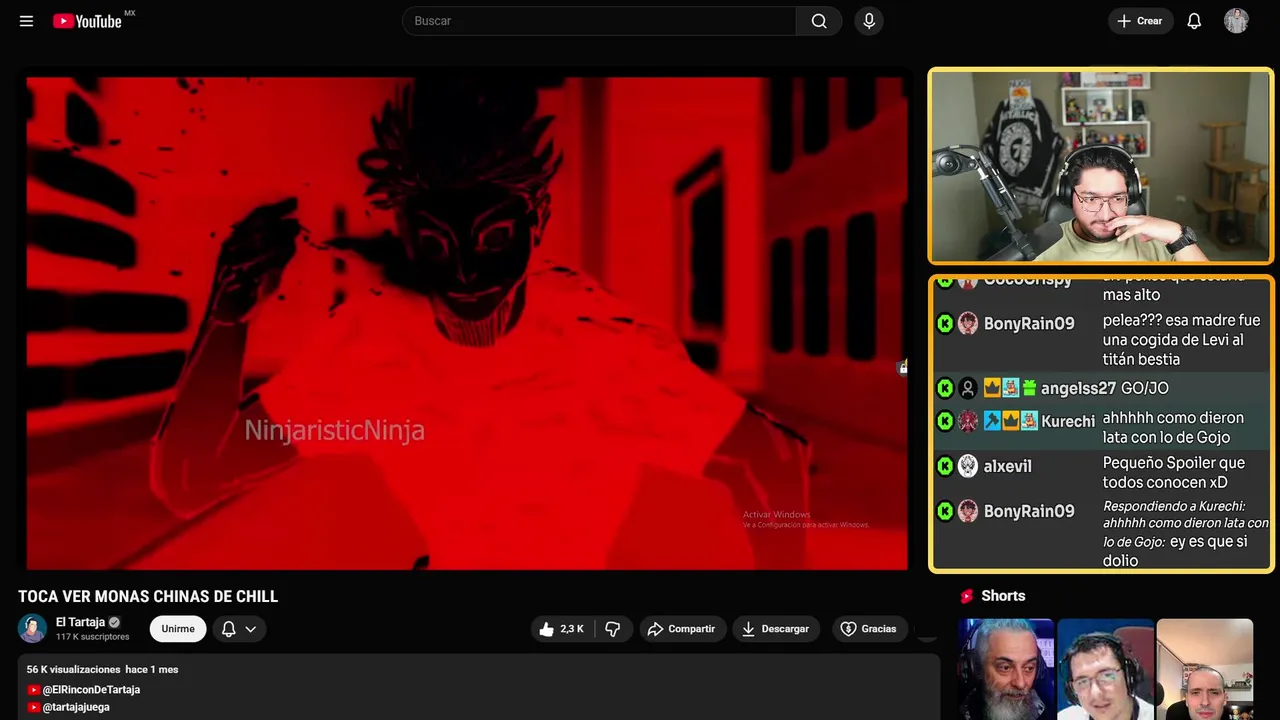Focus the Buscar search field
This screenshot has height=720, width=1280.
(599, 21)
